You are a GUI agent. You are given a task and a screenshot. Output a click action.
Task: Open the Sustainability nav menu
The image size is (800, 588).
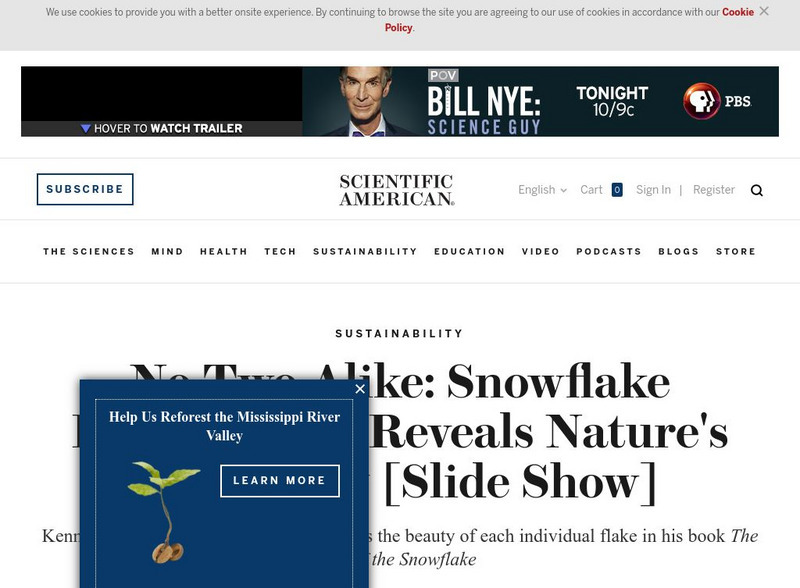[365, 252]
